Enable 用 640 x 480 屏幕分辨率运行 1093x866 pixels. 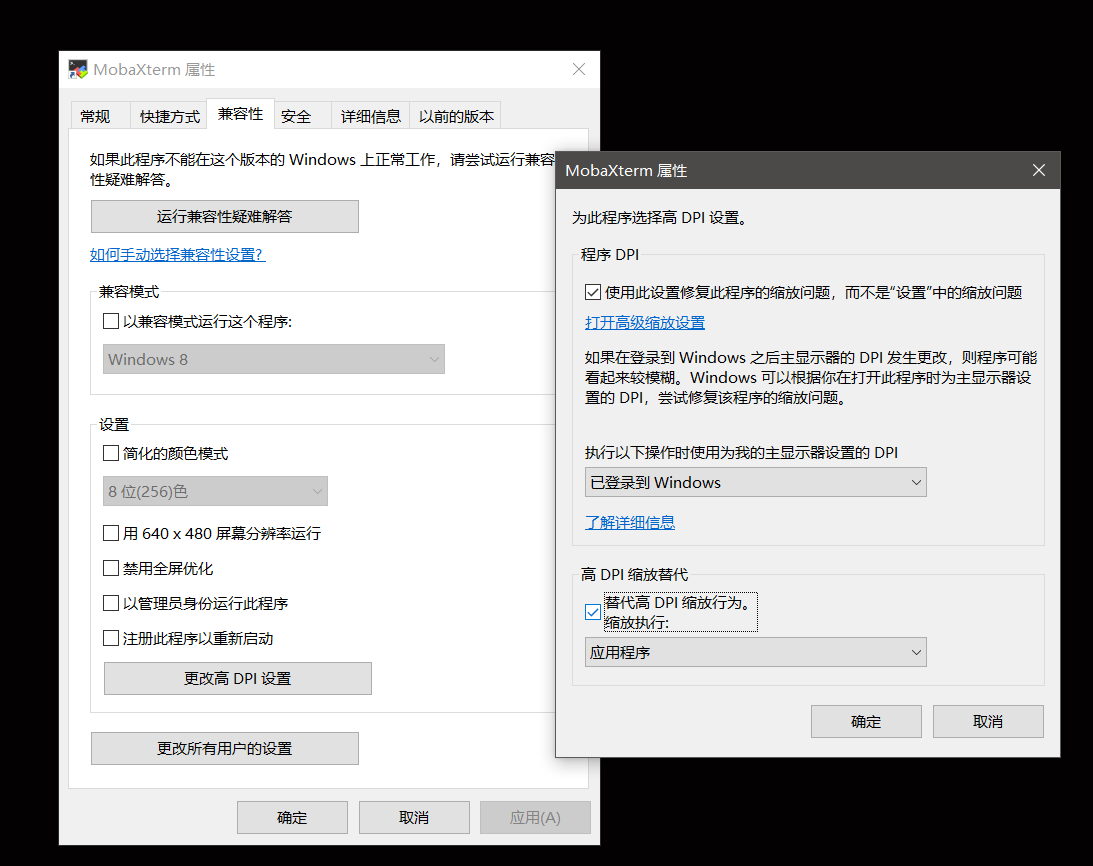[x=111, y=533]
